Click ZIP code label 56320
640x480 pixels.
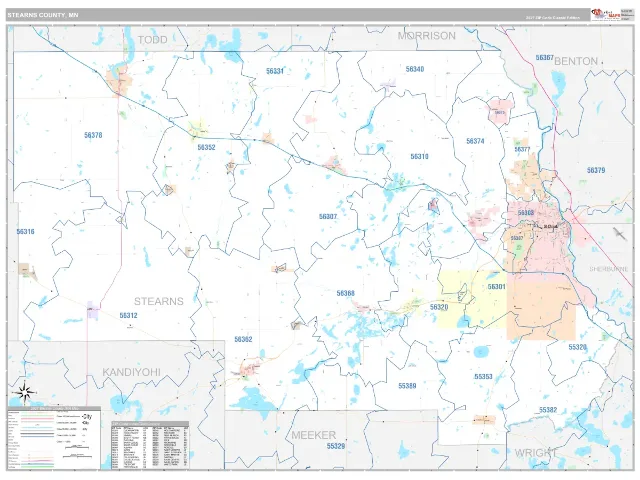(x=439, y=307)
